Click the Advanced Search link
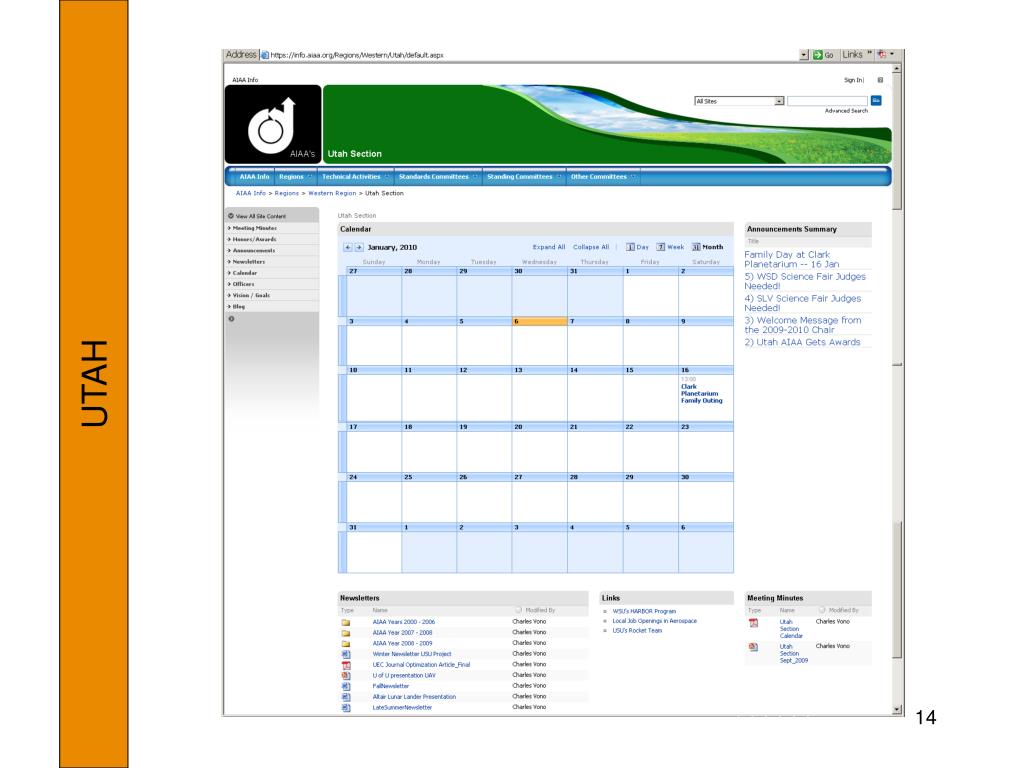Image resolution: width=1024 pixels, height=768 pixels. pos(846,111)
